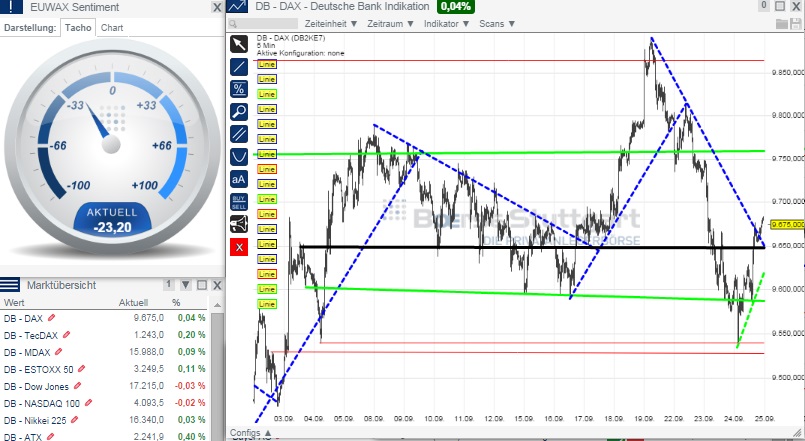This screenshot has height=441, width=805.
Task: Select the trend line drawing tool
Action: coord(239,67)
